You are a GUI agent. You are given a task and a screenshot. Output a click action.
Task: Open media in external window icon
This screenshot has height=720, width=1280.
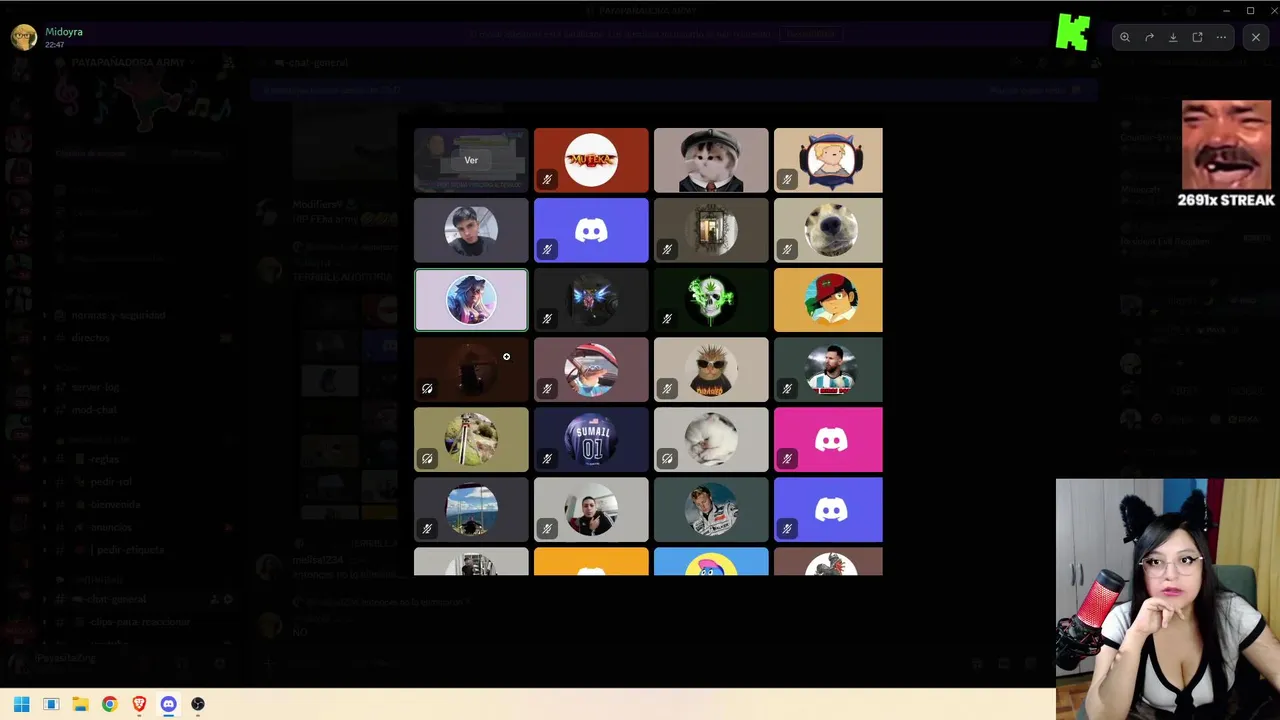[1197, 37]
